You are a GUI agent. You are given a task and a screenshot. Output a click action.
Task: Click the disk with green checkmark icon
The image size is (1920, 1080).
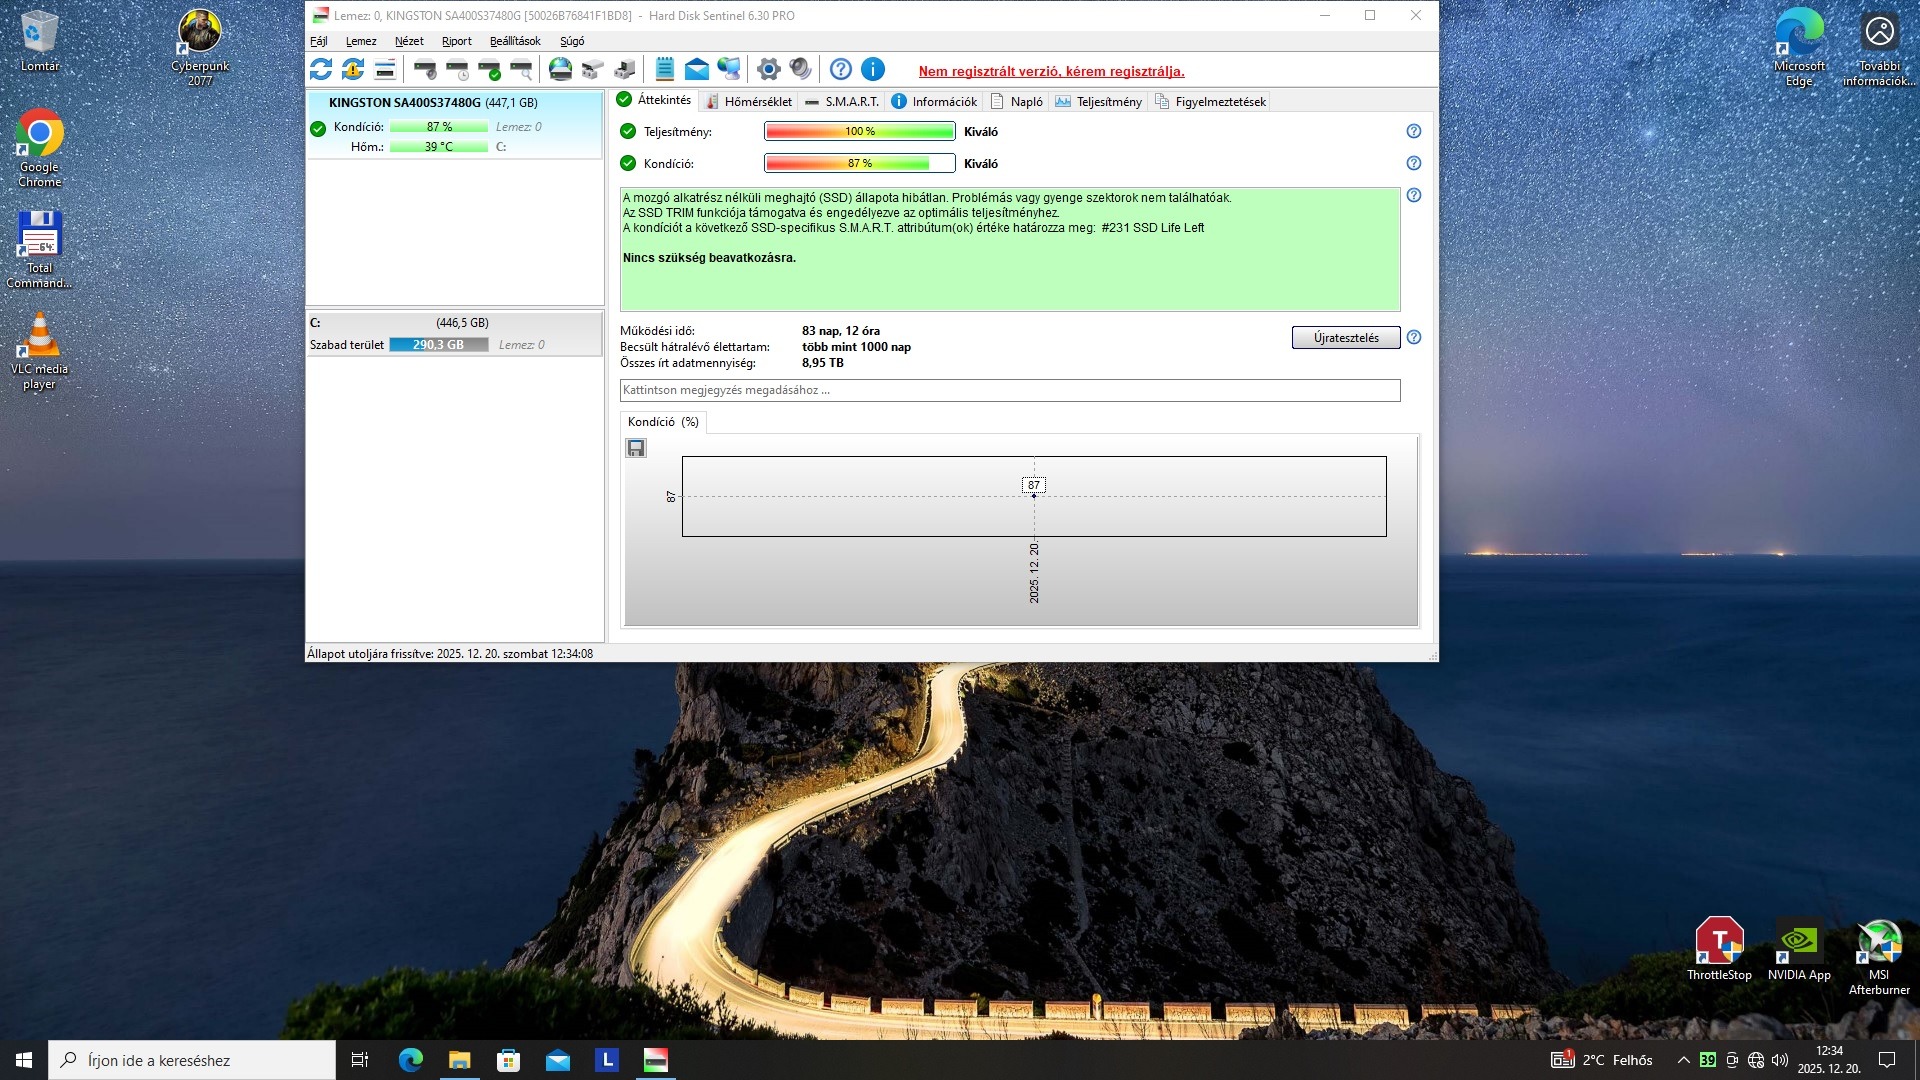489,69
